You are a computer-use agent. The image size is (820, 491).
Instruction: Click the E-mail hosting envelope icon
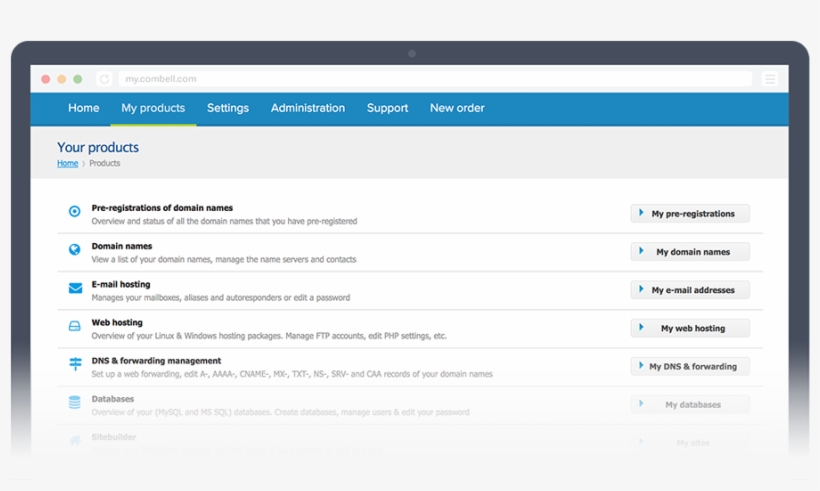(x=75, y=288)
